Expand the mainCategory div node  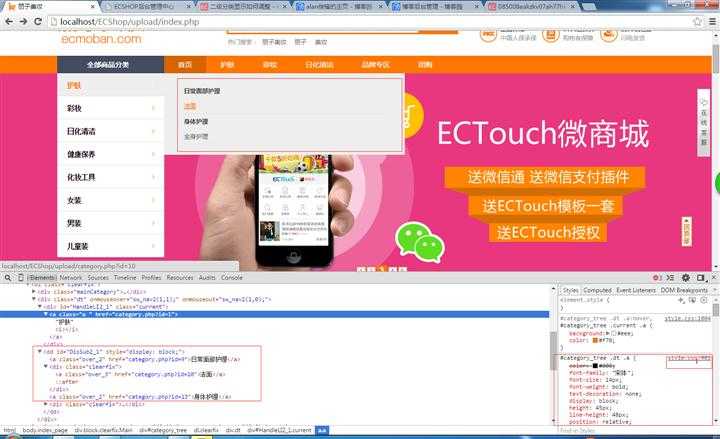click(x=34, y=292)
